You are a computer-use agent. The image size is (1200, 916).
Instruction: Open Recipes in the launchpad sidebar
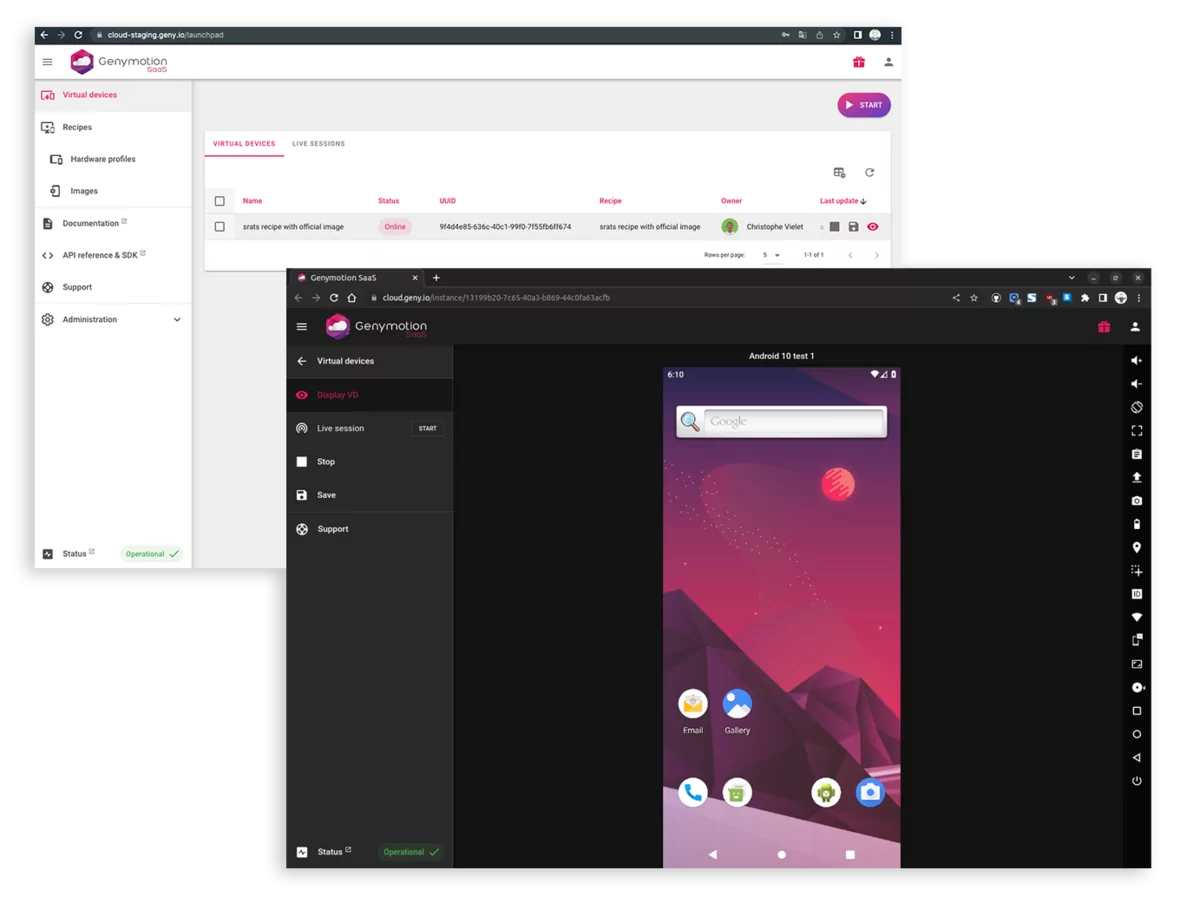click(112, 127)
